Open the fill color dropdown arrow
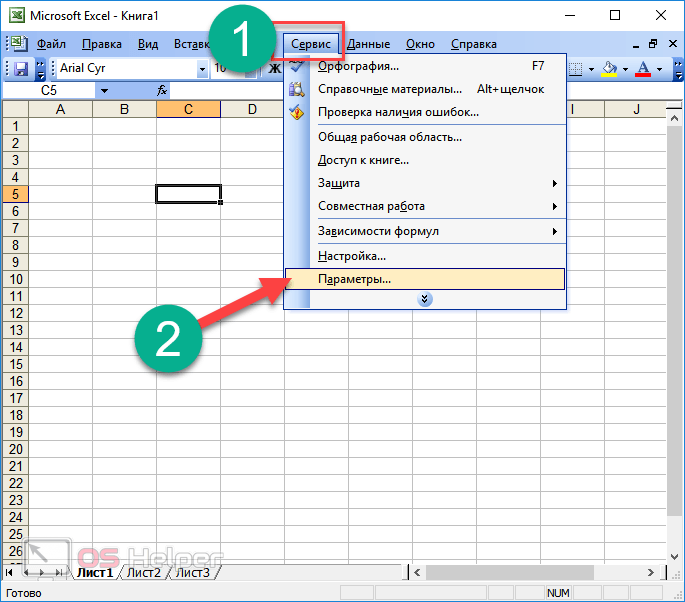This screenshot has height=602, width=685. click(x=626, y=69)
